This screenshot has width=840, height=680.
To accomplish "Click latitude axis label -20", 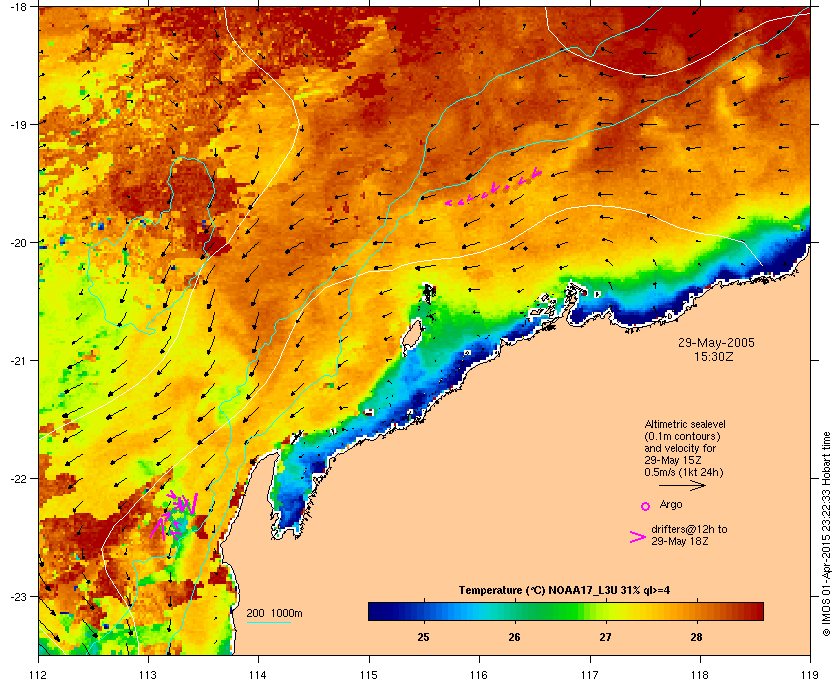I will [18, 243].
